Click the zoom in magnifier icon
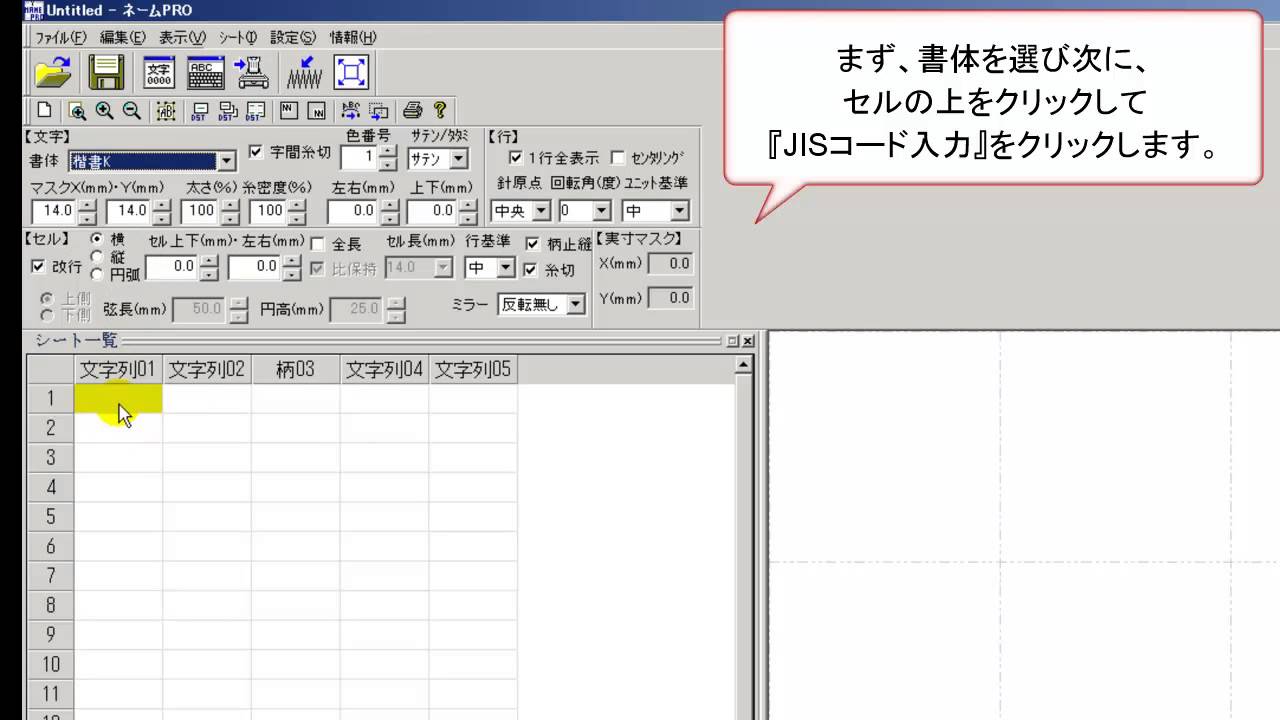Viewport: 1280px width, 720px height. 104,110
